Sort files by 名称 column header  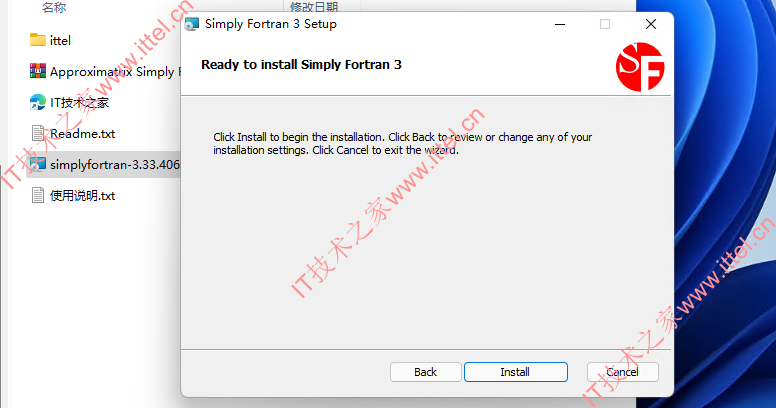(x=54, y=7)
